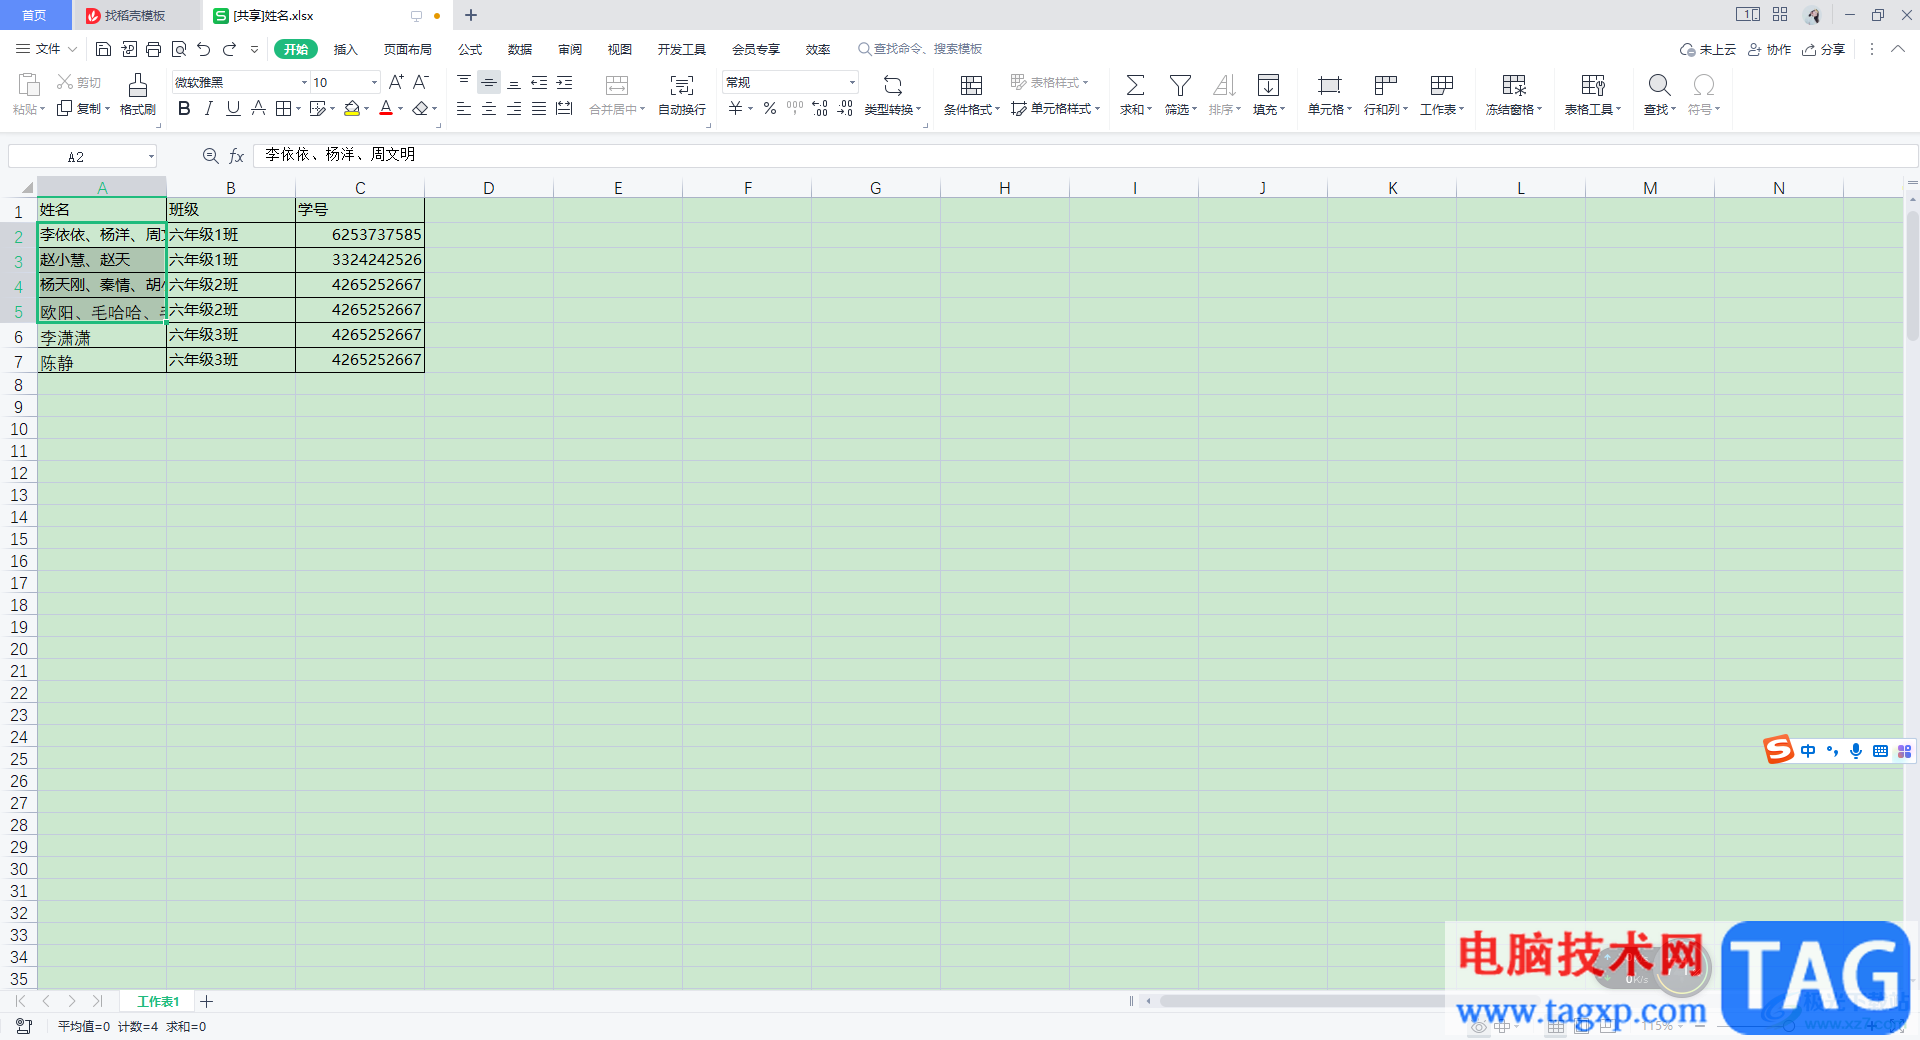Viewport: 1920px width, 1040px height.
Task: Switch to the Formulas (公式) tab
Action: pos(470,49)
